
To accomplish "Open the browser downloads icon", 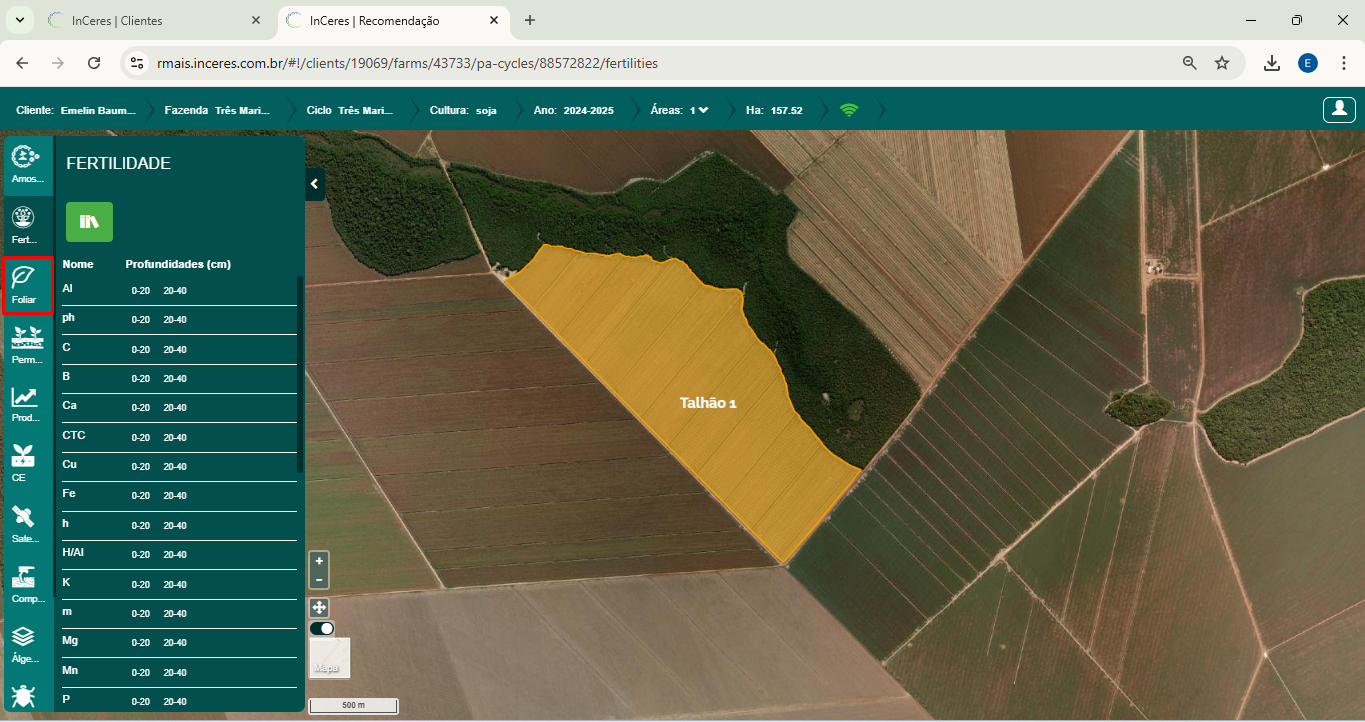I will click(1272, 63).
